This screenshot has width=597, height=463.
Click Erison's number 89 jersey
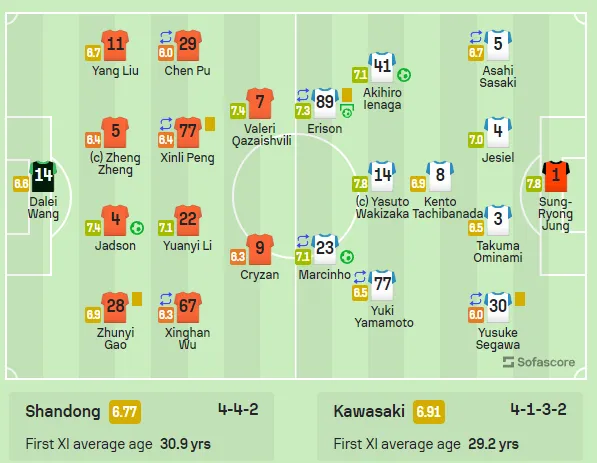click(x=325, y=103)
